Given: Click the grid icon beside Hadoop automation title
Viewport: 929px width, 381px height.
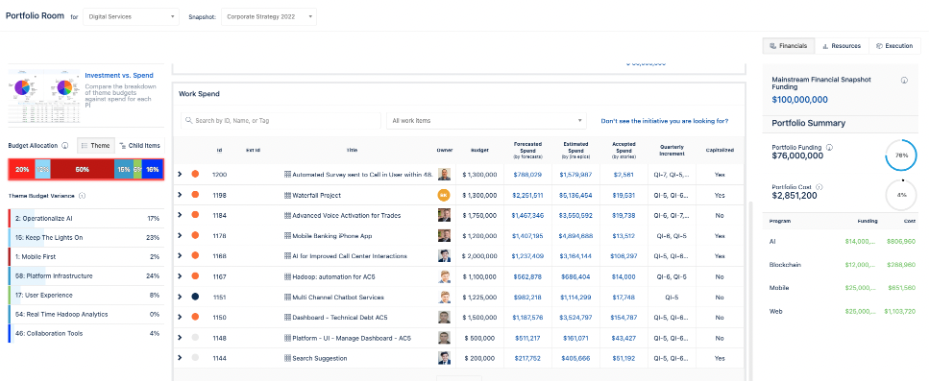Looking at the screenshot, I should 287,277.
